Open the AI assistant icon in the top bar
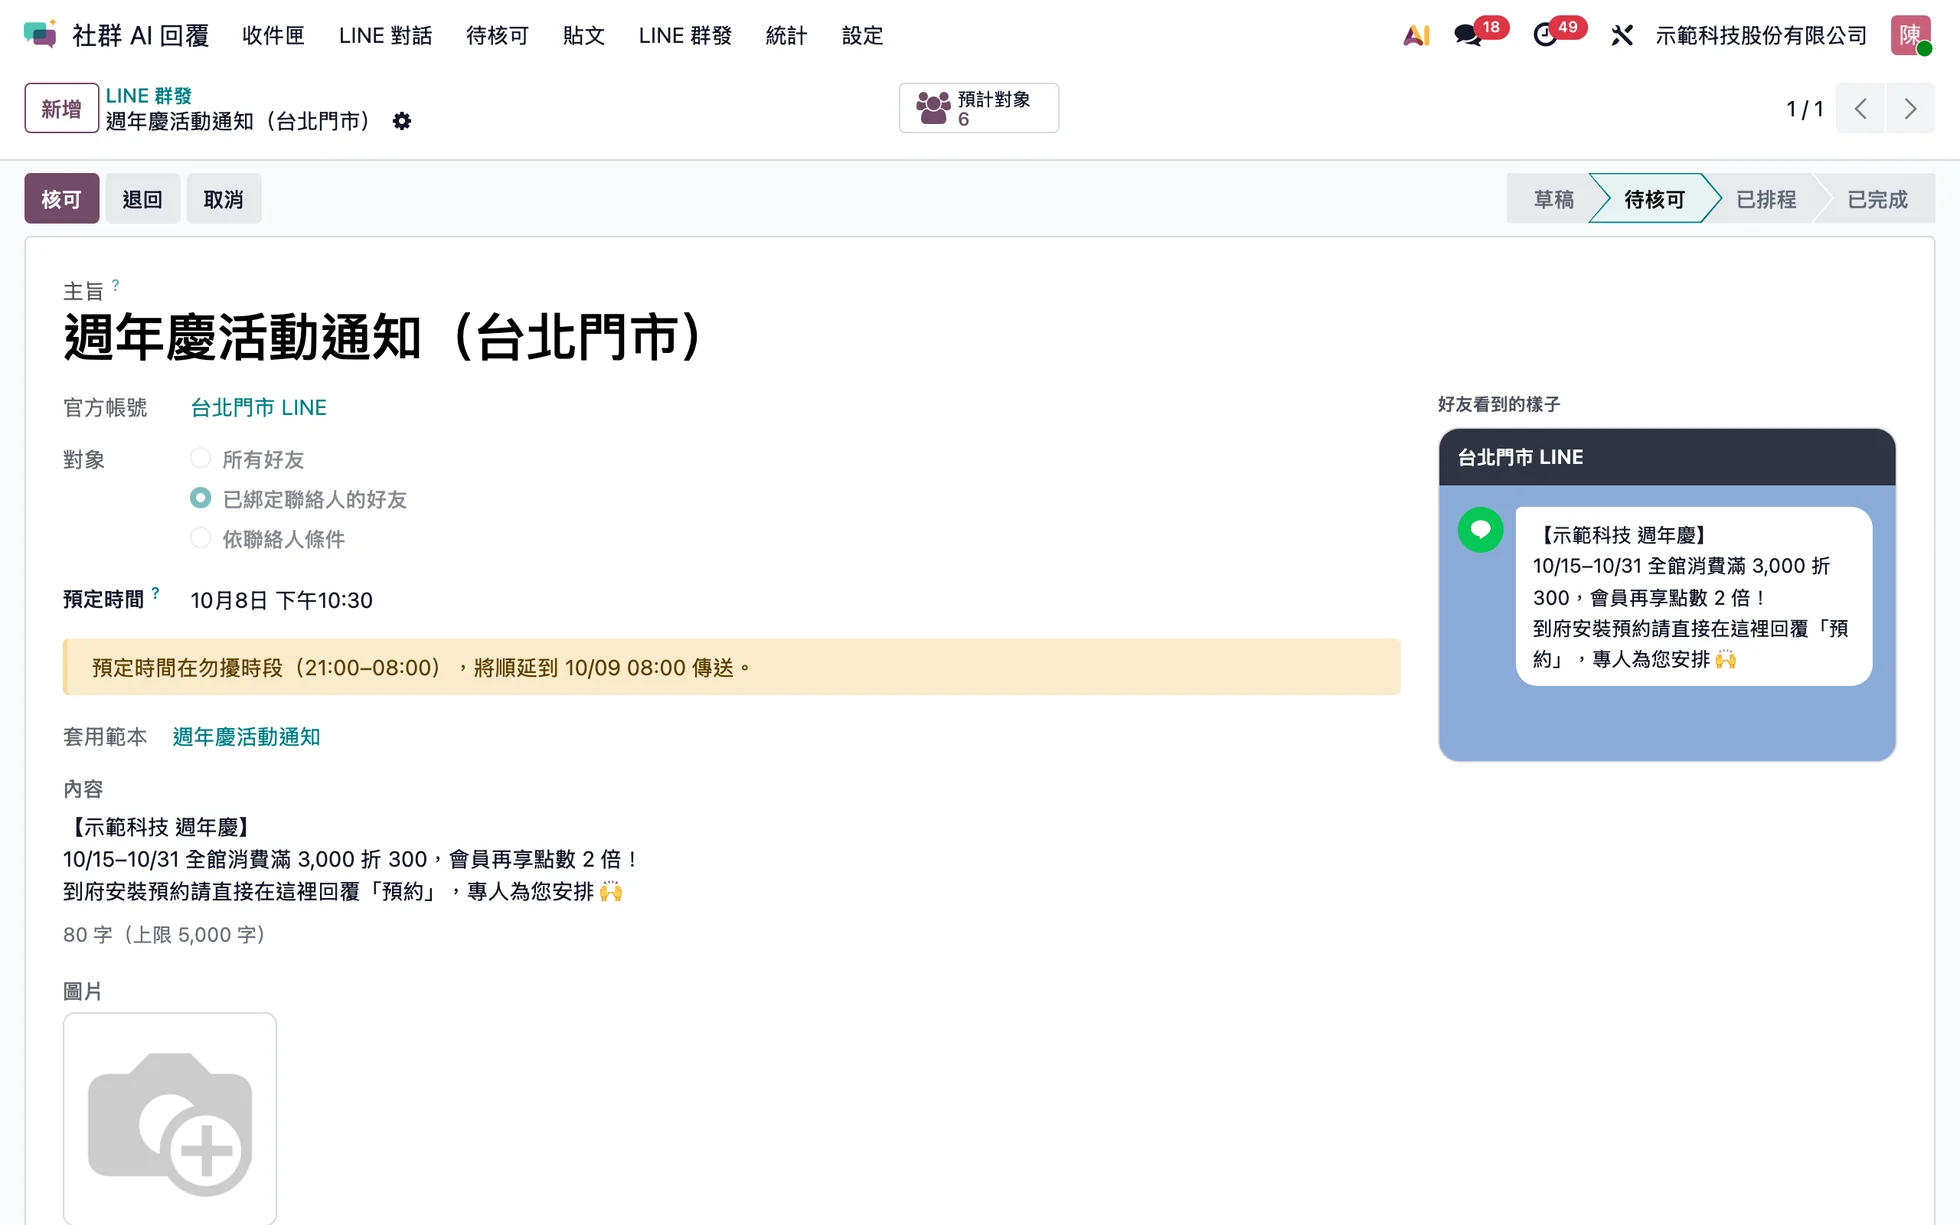This screenshot has height=1225, width=1960. pos(1416,35)
